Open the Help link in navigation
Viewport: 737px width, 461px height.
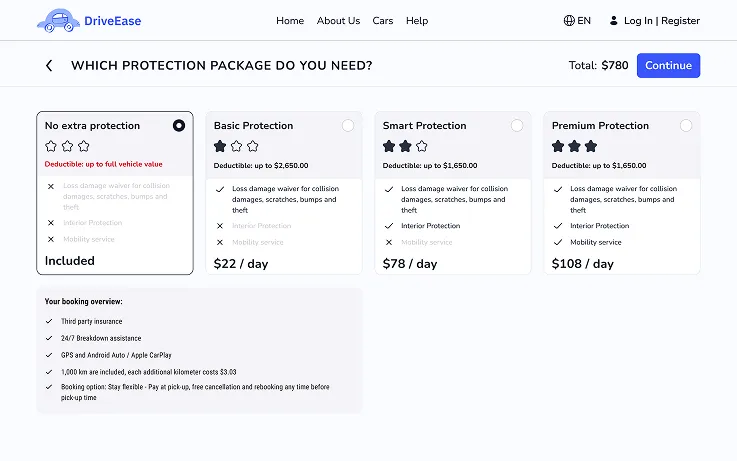[x=417, y=20]
